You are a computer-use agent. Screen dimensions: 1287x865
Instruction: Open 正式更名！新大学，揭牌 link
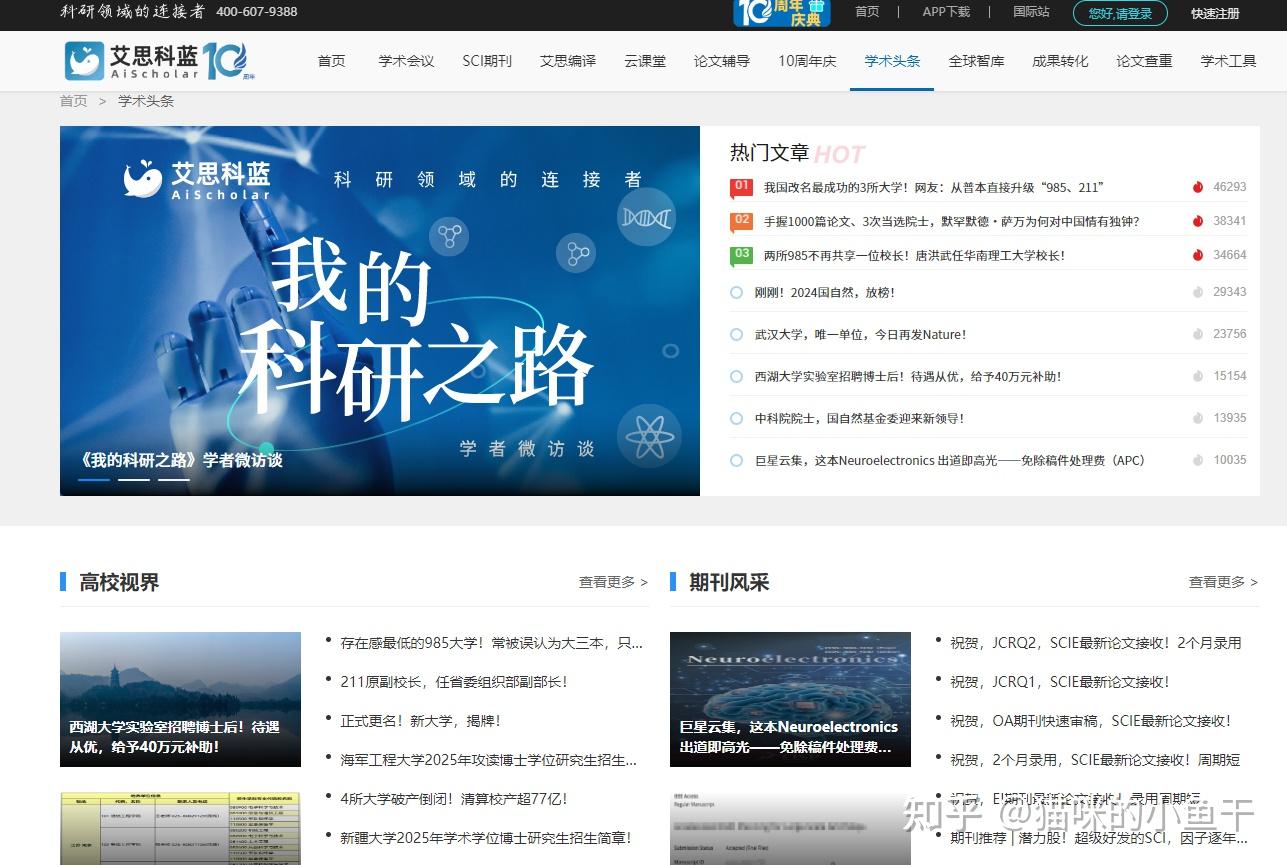click(x=420, y=721)
